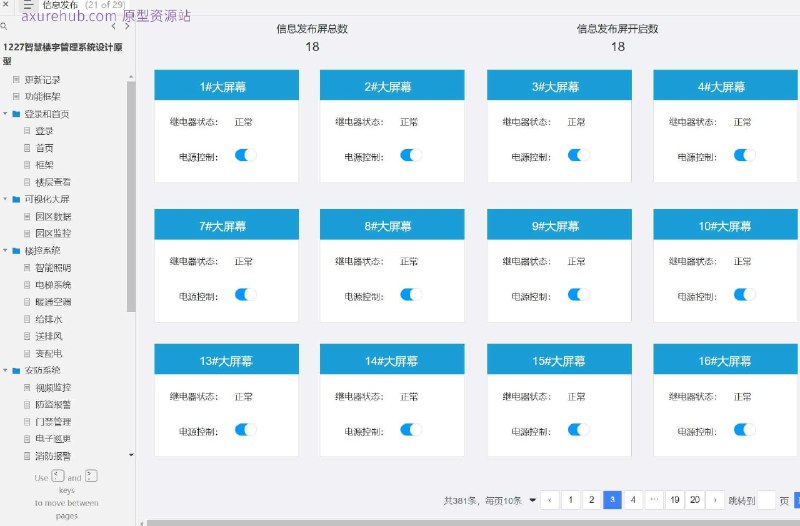Image resolution: width=800 pixels, height=526 pixels.
Task: Go to page 20
Action: (x=695, y=500)
